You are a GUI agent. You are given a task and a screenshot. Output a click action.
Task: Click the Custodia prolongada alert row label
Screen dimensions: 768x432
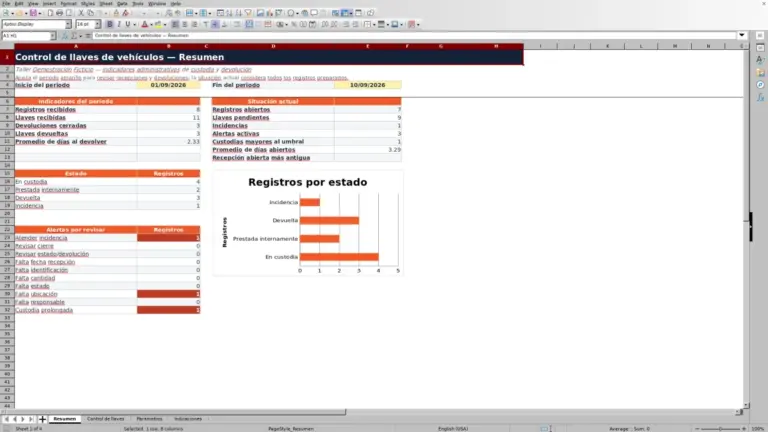(x=44, y=310)
